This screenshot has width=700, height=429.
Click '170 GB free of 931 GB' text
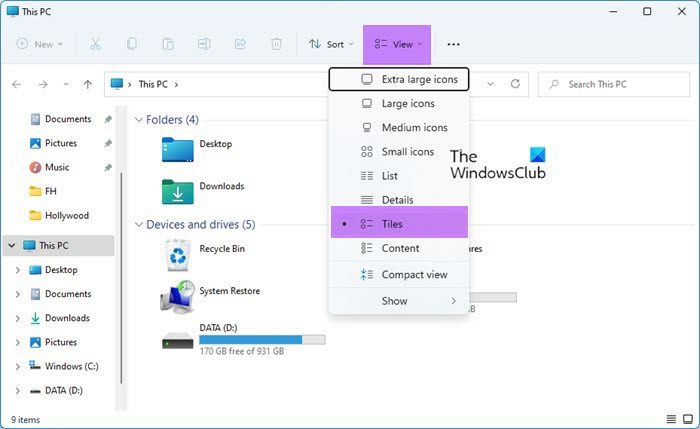point(242,351)
